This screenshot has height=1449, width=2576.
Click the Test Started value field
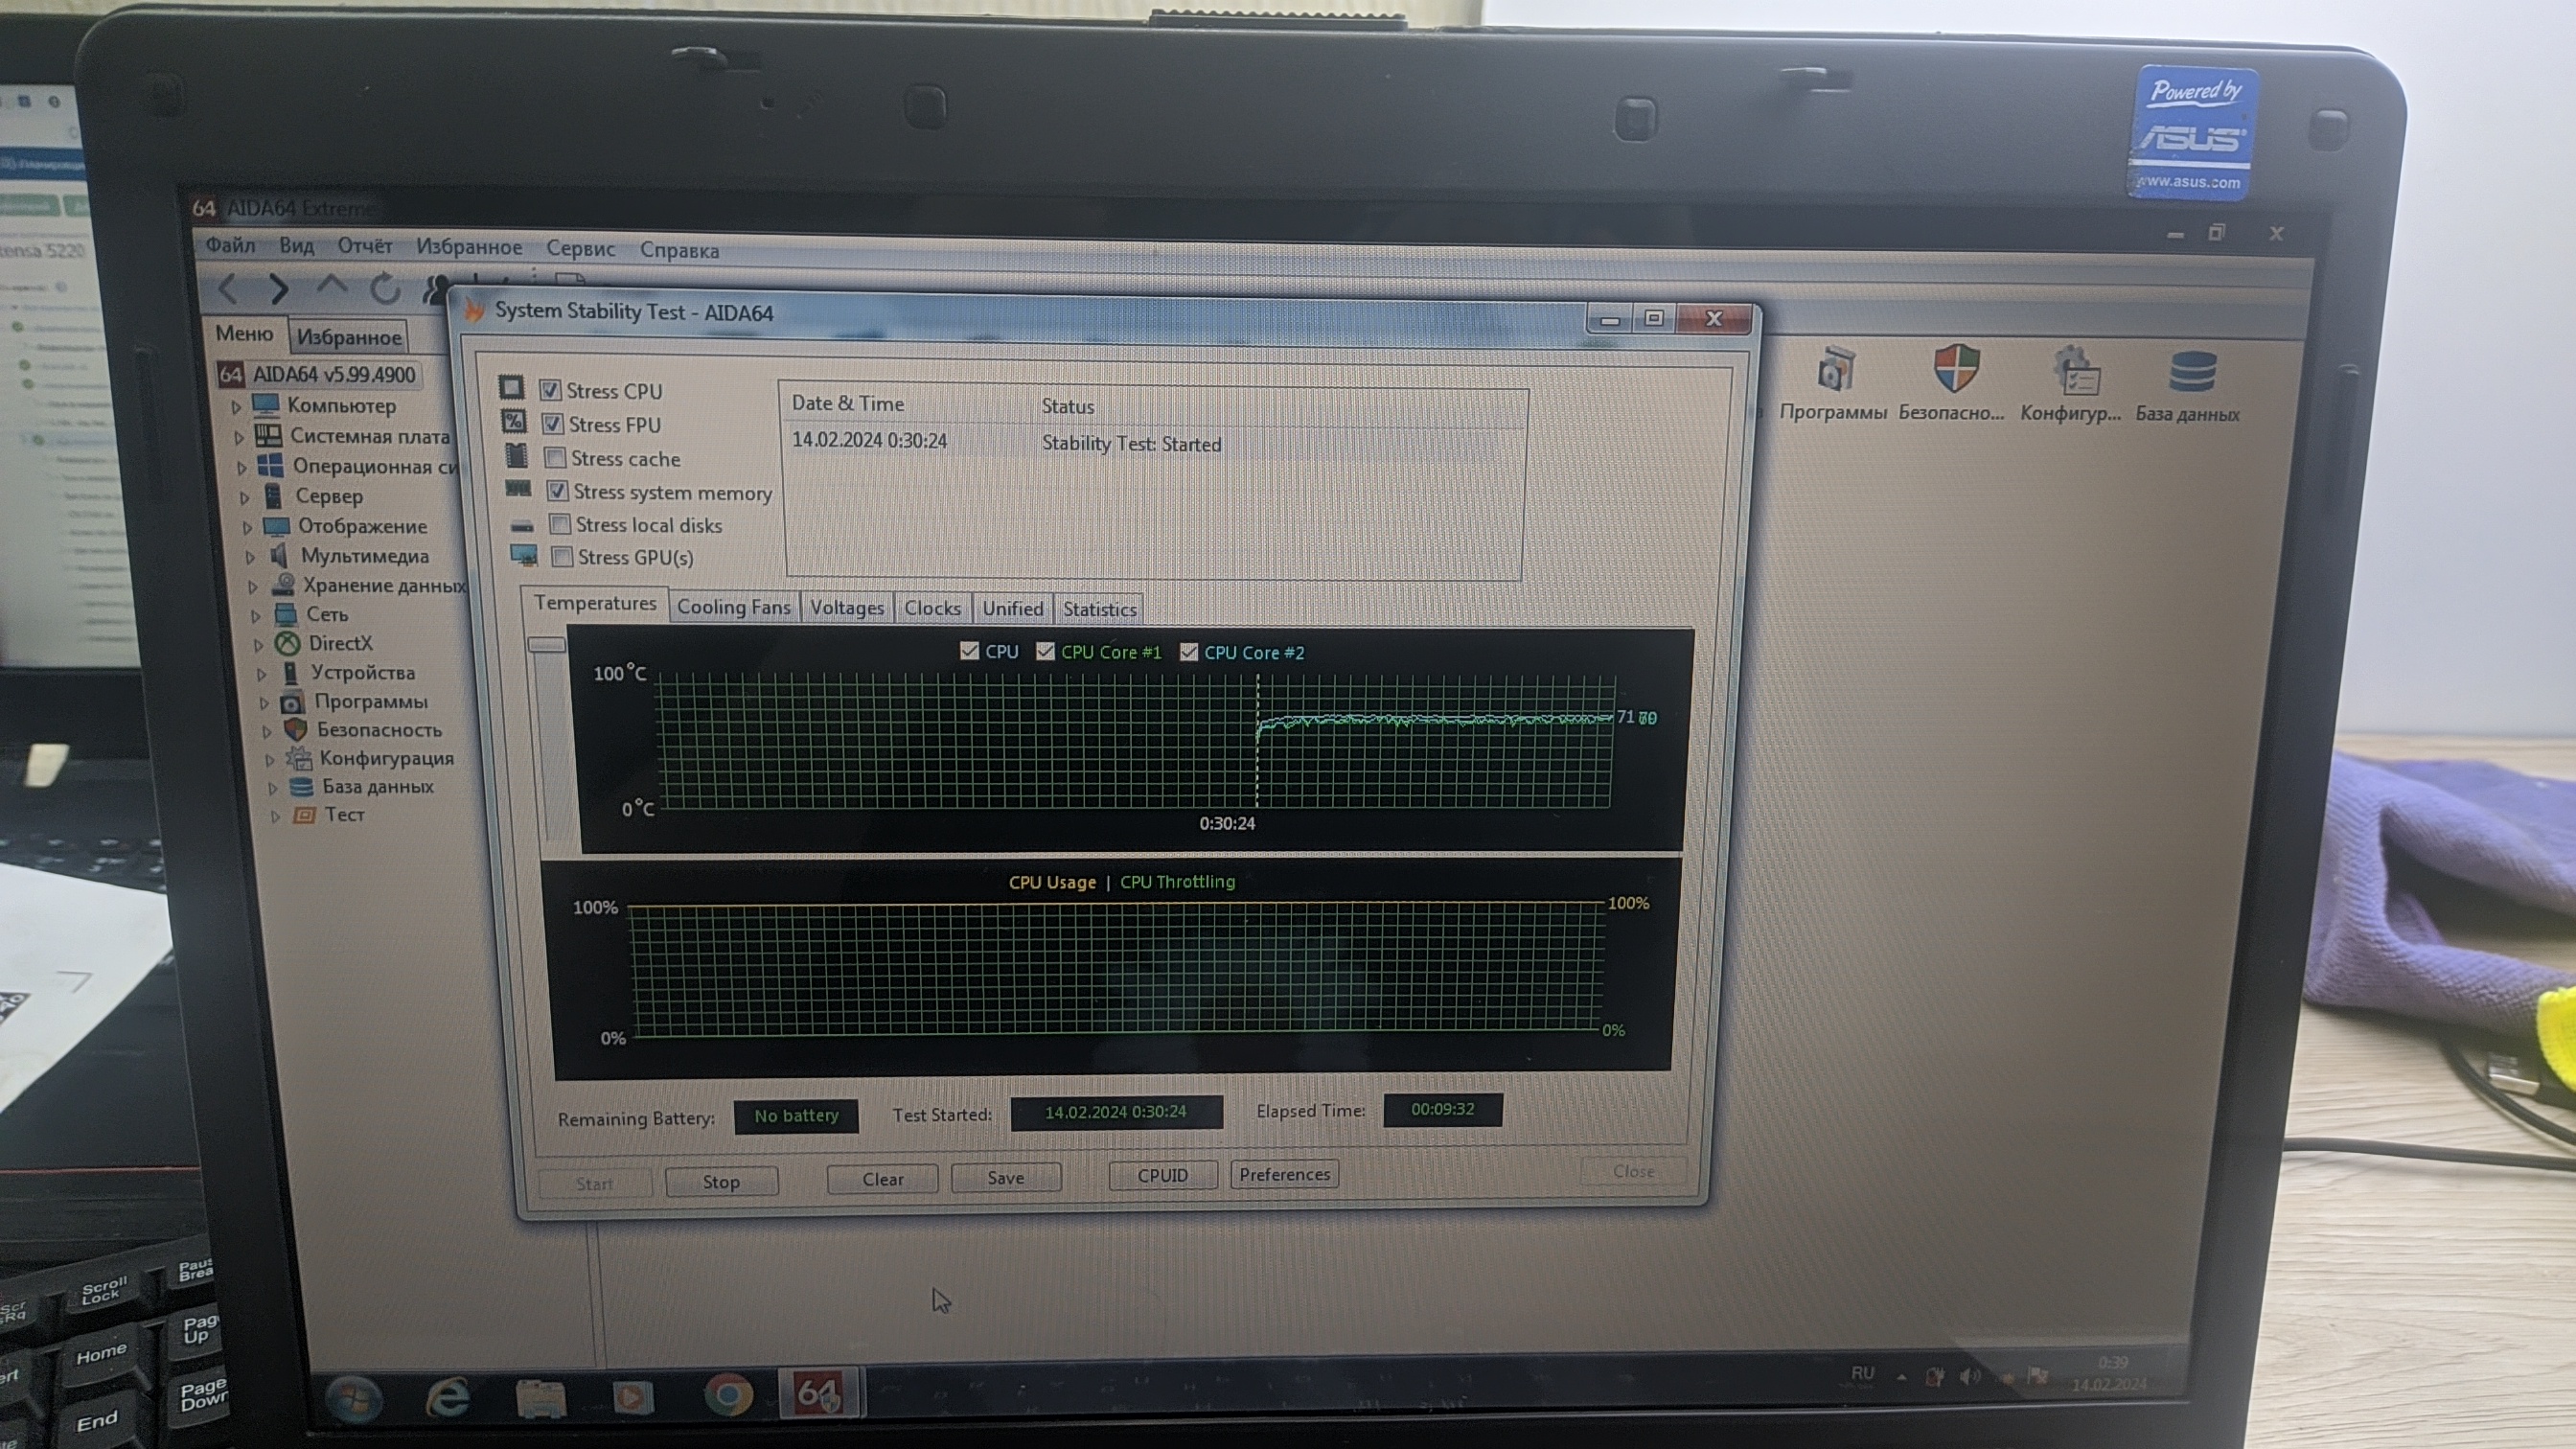[1116, 1112]
